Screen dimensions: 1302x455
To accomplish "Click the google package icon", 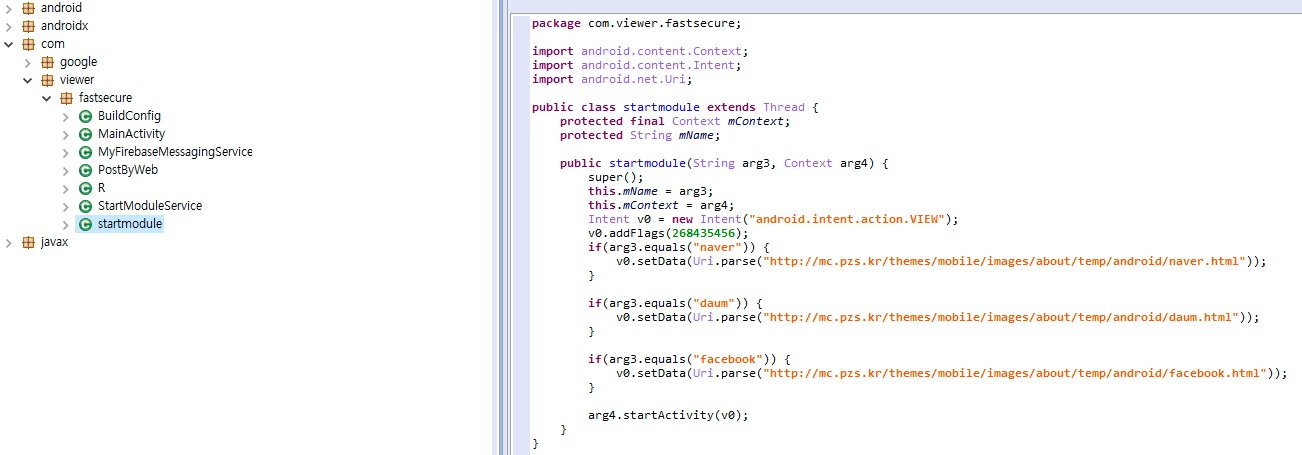I will point(47,62).
